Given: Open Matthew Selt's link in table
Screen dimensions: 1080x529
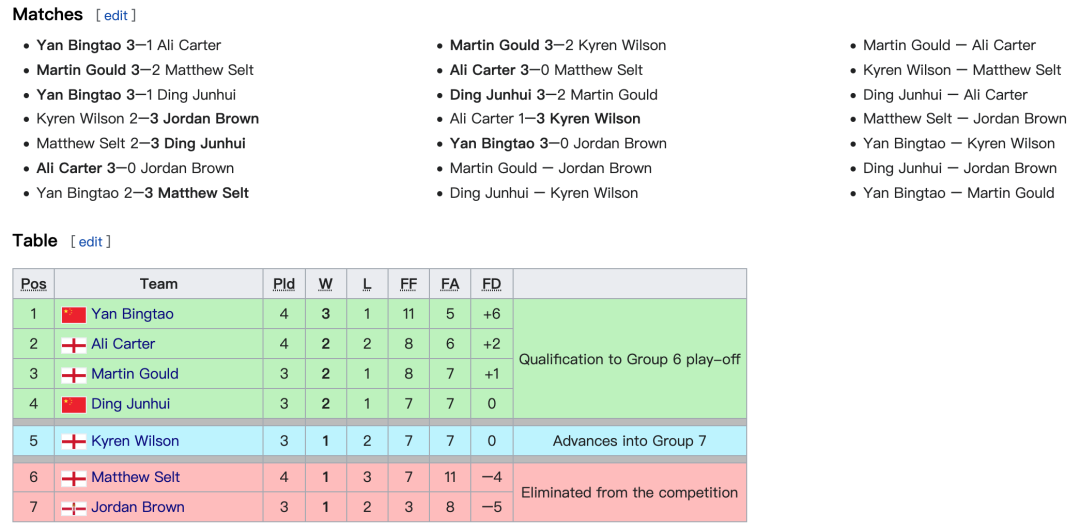Looking at the screenshot, I should pos(136,477).
